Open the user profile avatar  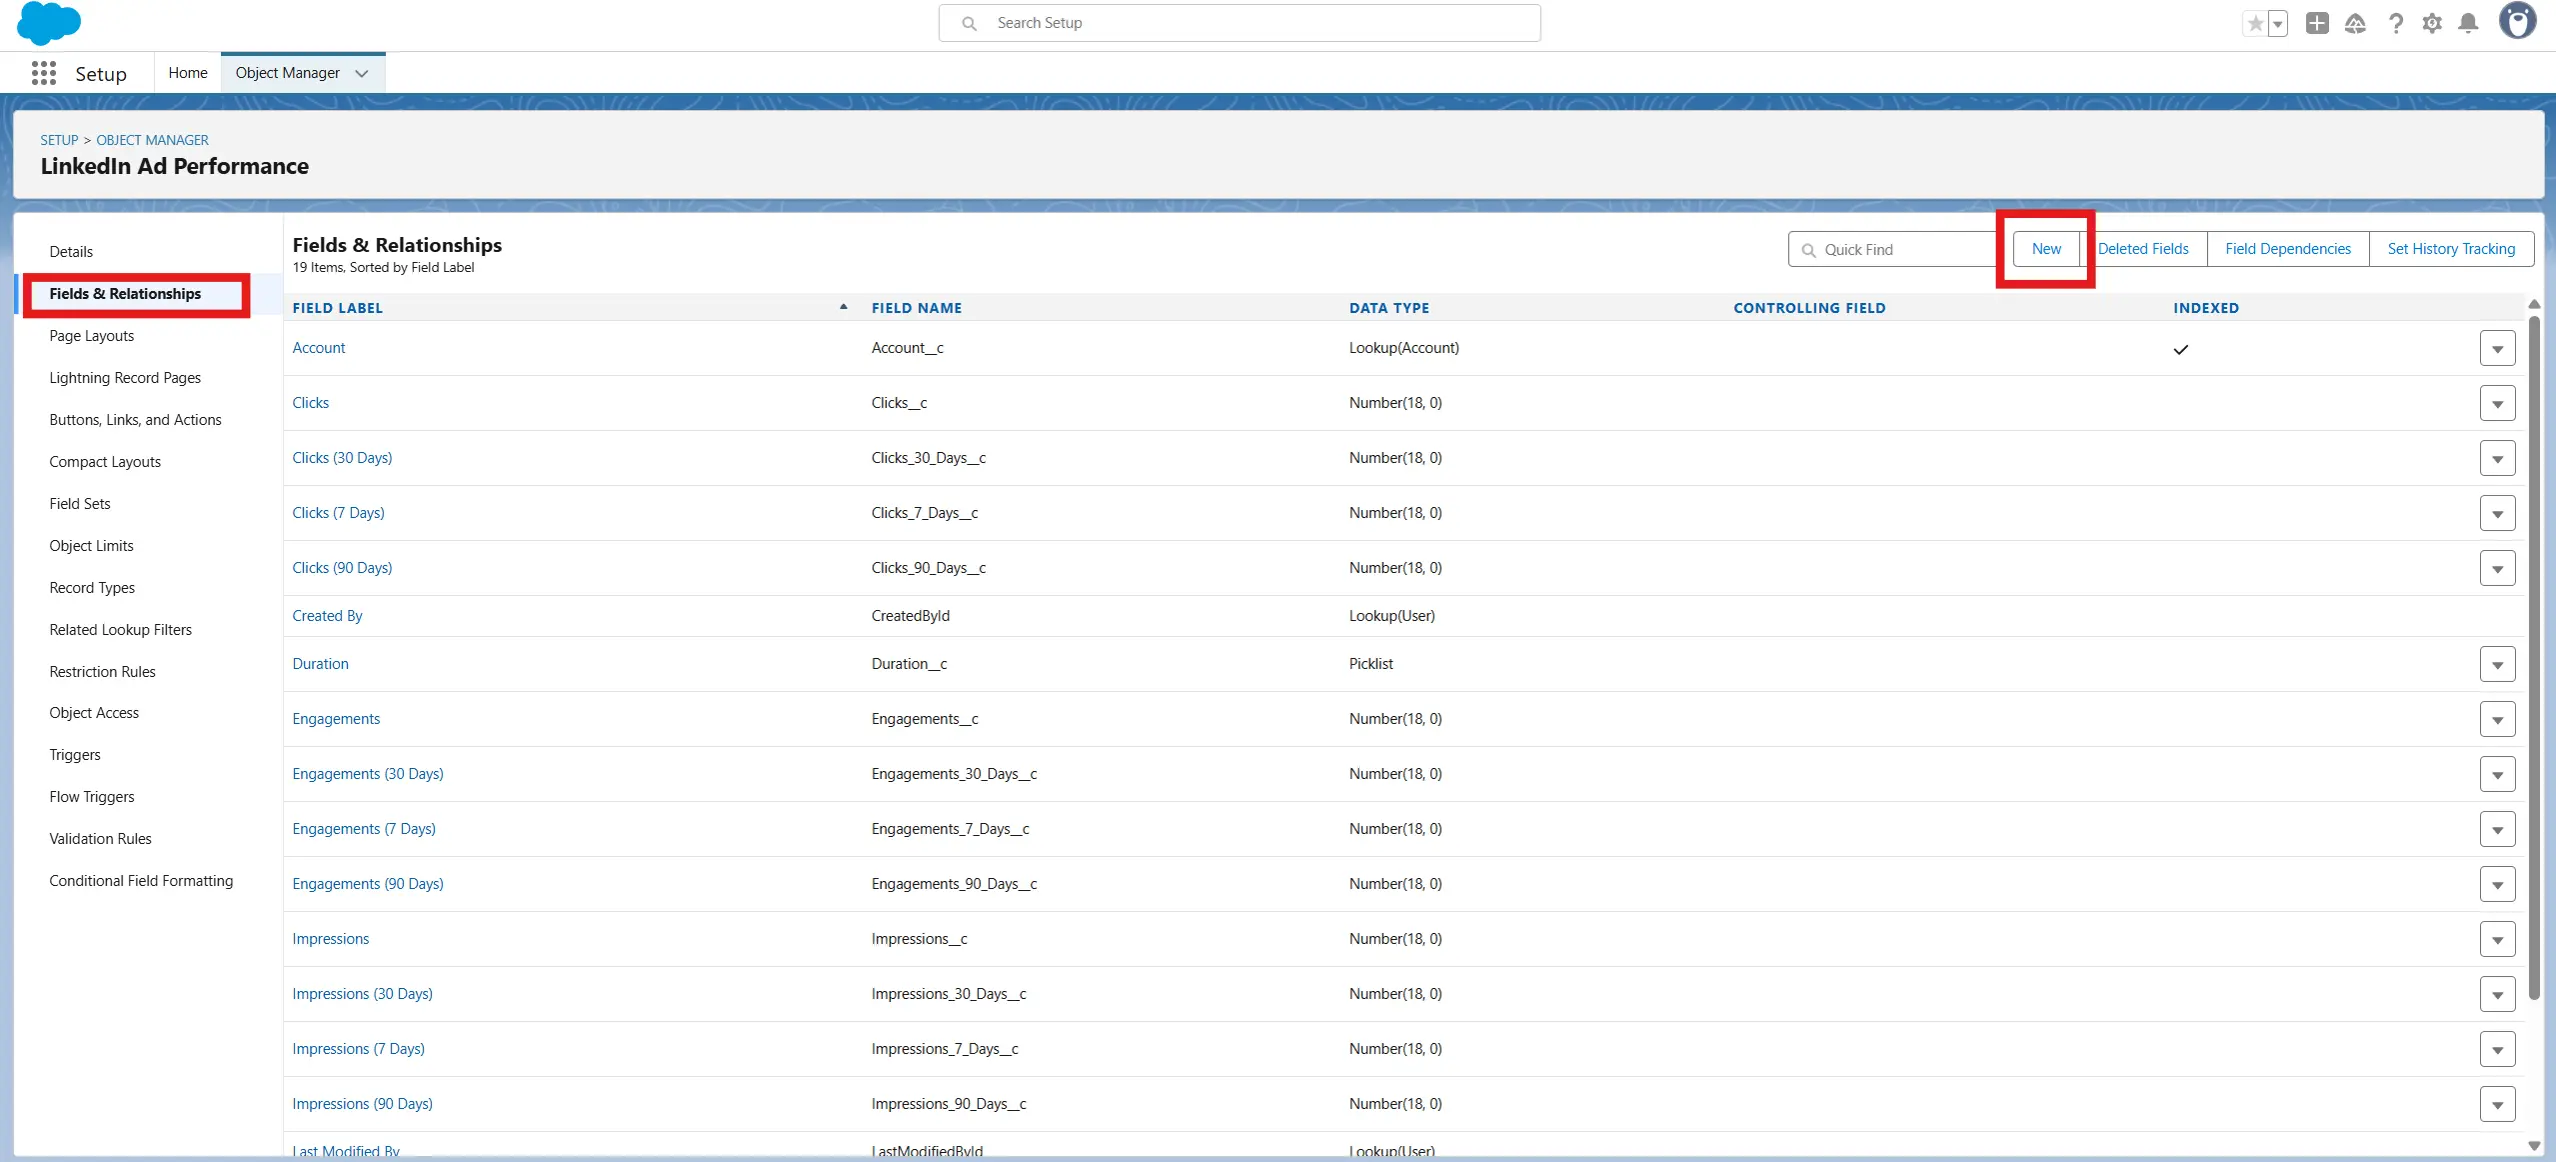[2517, 21]
